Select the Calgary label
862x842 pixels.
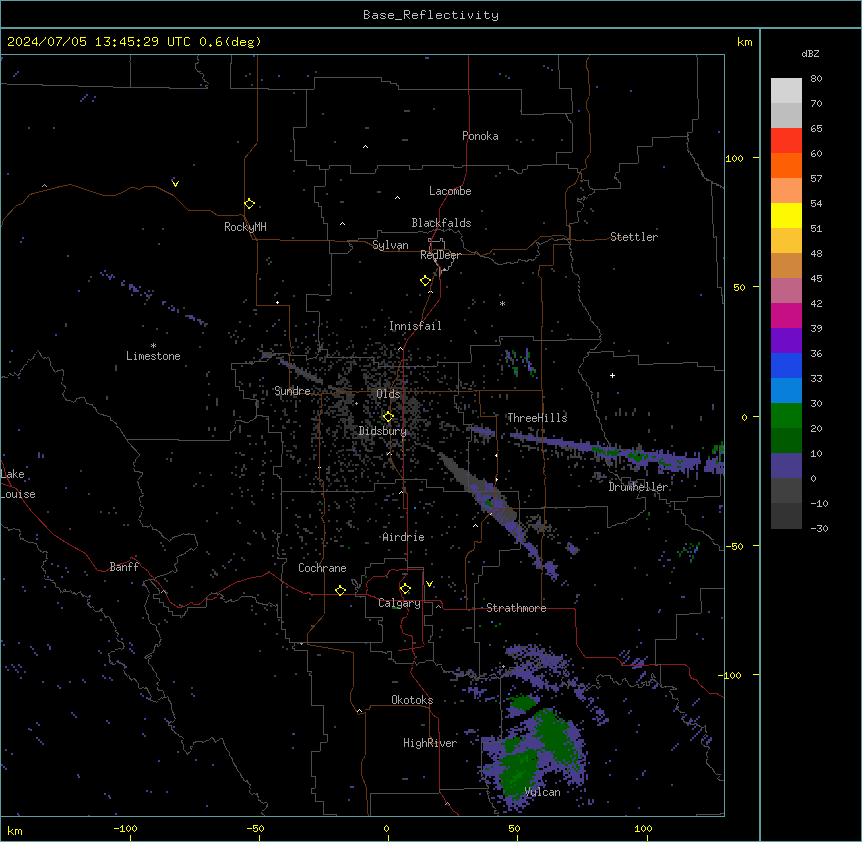pos(399,603)
